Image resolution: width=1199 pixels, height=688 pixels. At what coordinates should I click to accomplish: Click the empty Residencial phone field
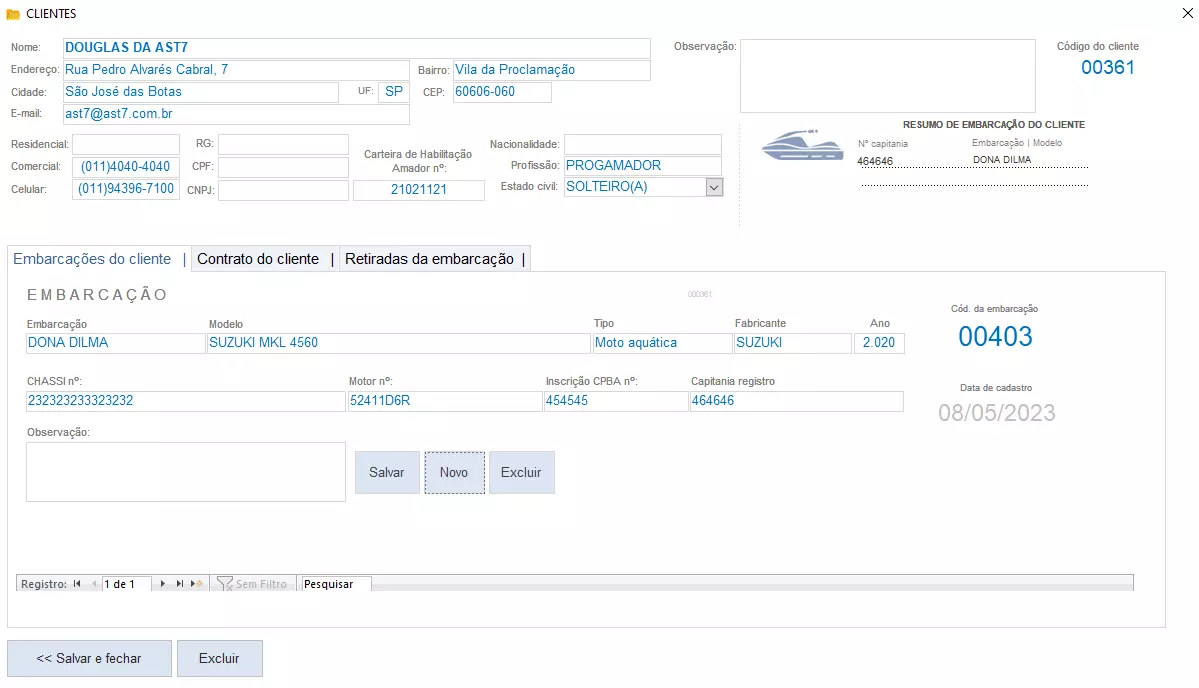tap(126, 144)
